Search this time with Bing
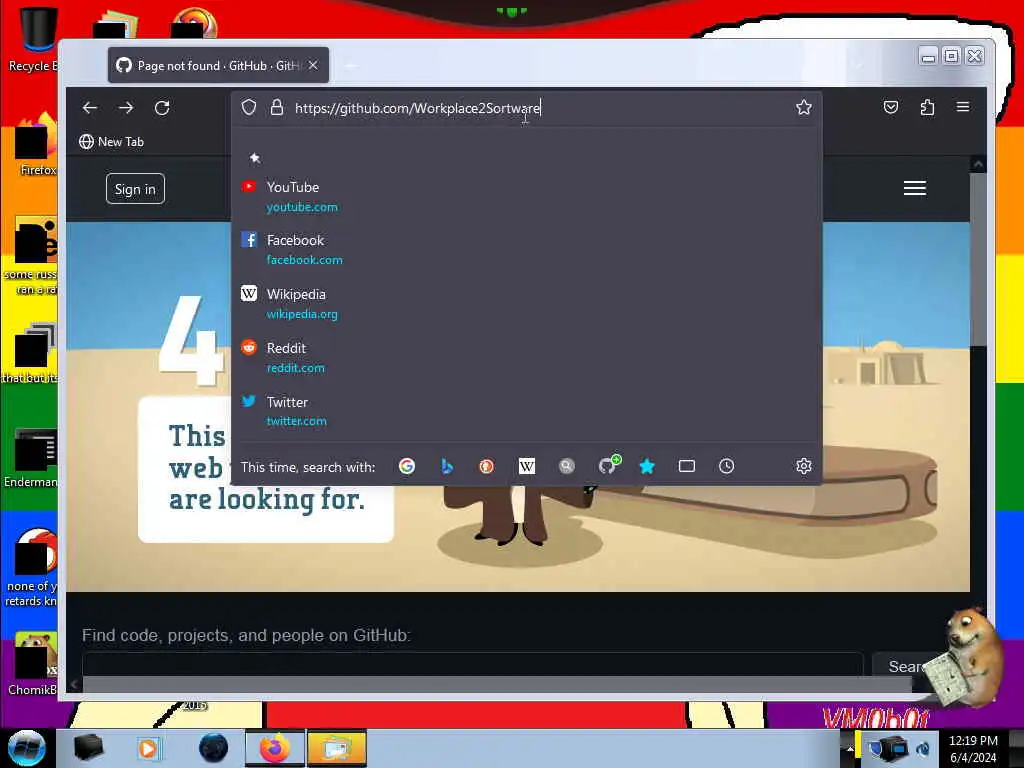Viewport: 1024px width, 768px height. 447,466
